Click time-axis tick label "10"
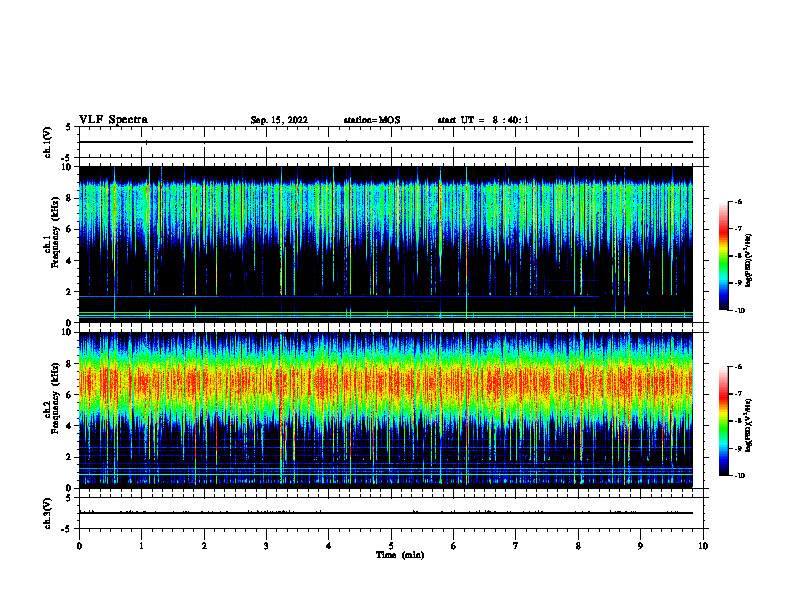 (x=703, y=546)
